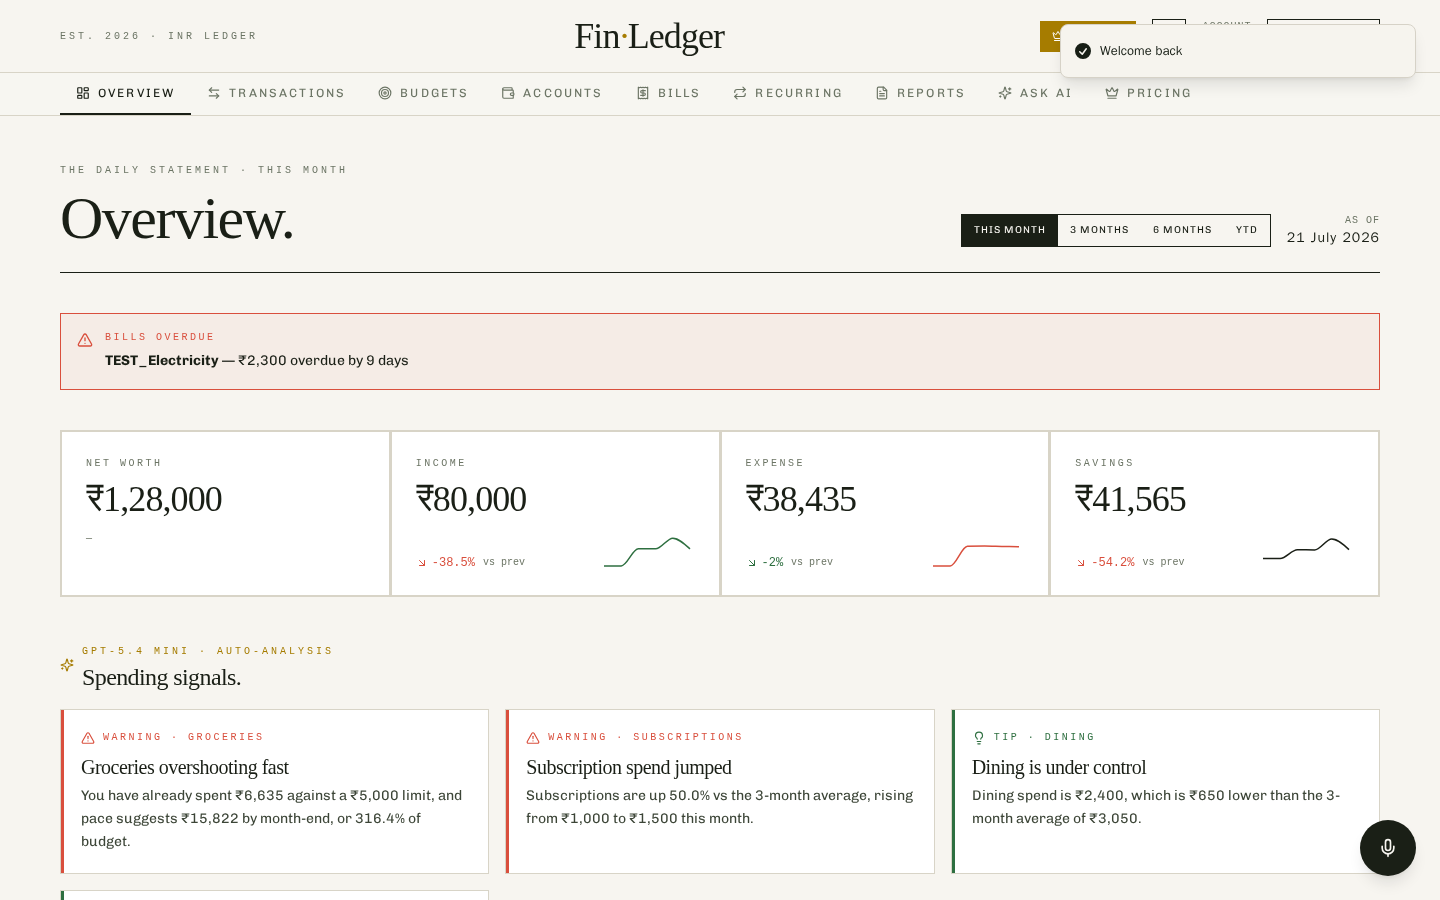Open the Dining is under control signal
The width and height of the screenshot is (1440, 900).
click(1166, 791)
